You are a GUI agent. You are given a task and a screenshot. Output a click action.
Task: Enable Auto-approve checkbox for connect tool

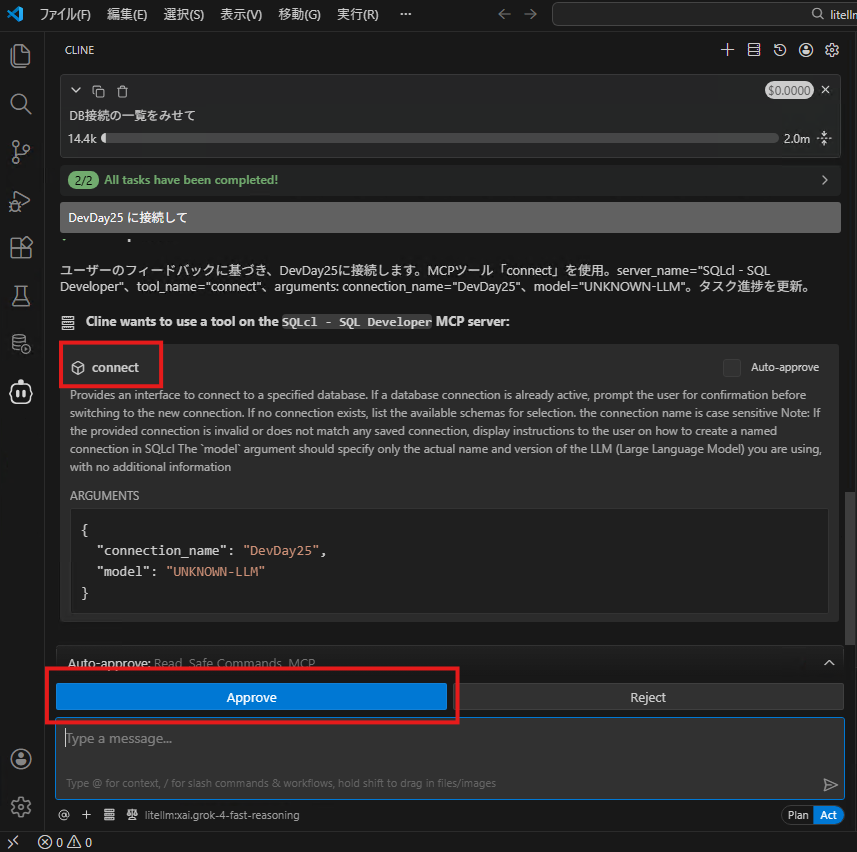[x=731, y=368]
